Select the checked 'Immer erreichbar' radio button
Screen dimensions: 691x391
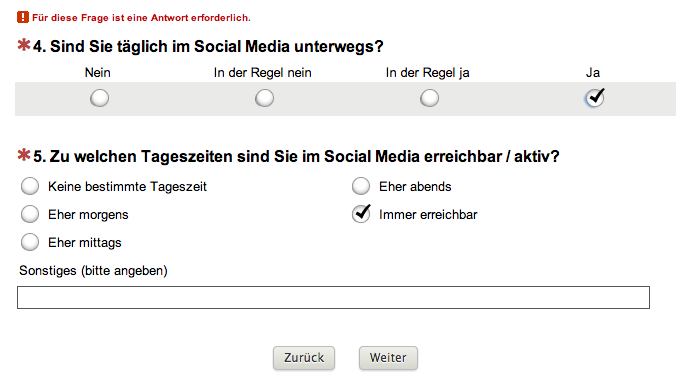(361, 214)
